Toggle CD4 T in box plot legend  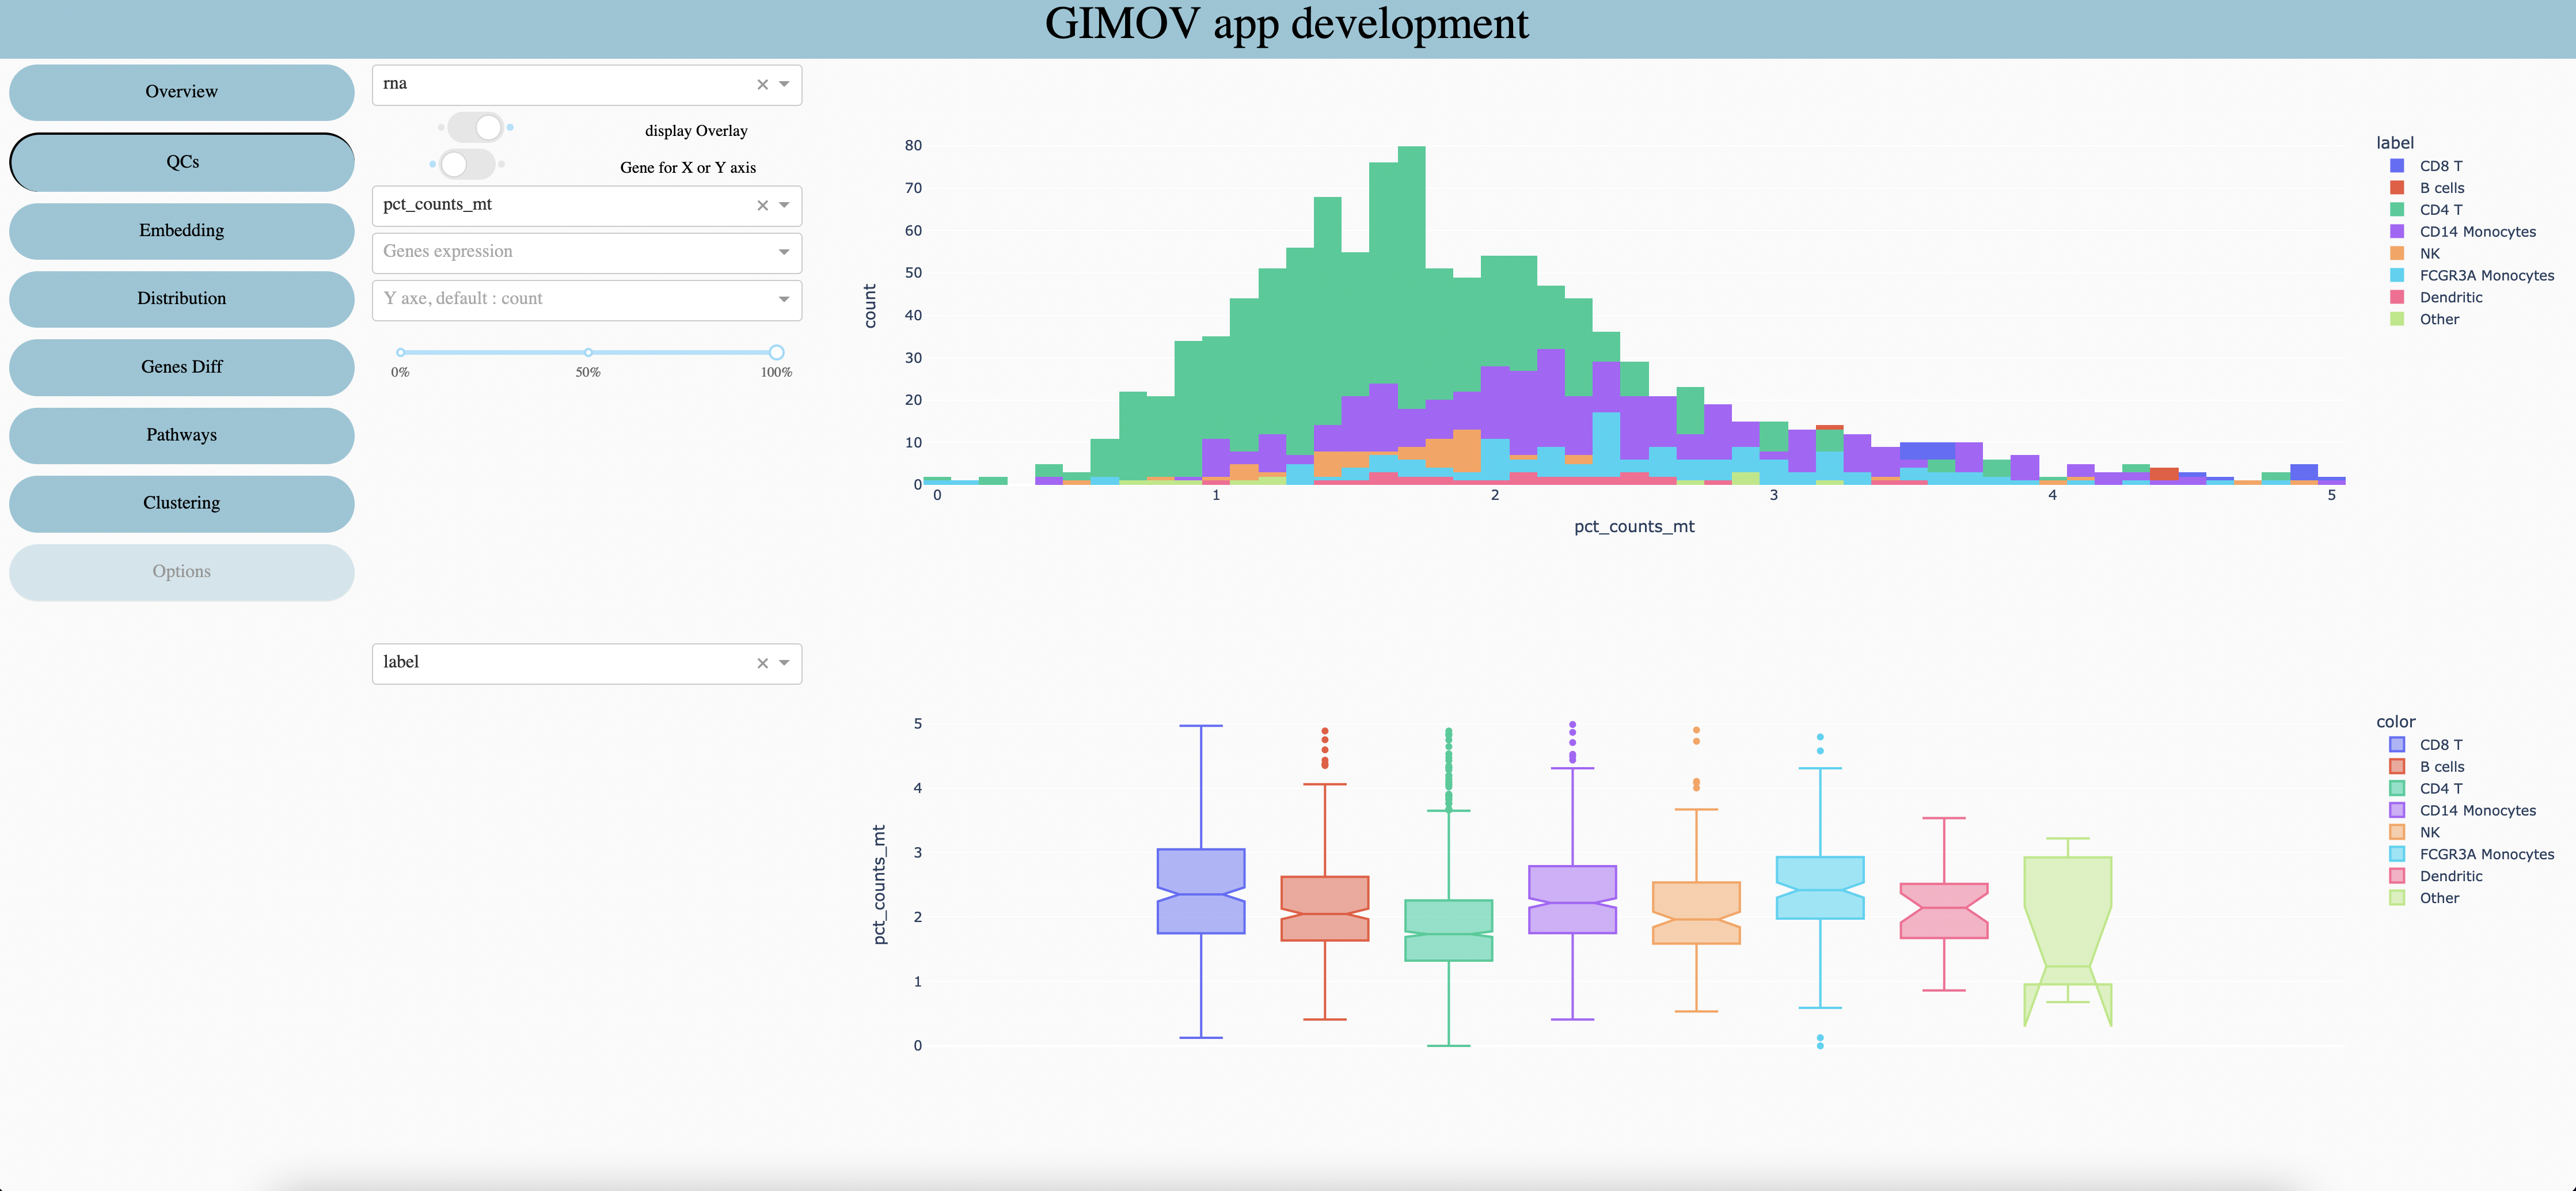(x=2427, y=789)
